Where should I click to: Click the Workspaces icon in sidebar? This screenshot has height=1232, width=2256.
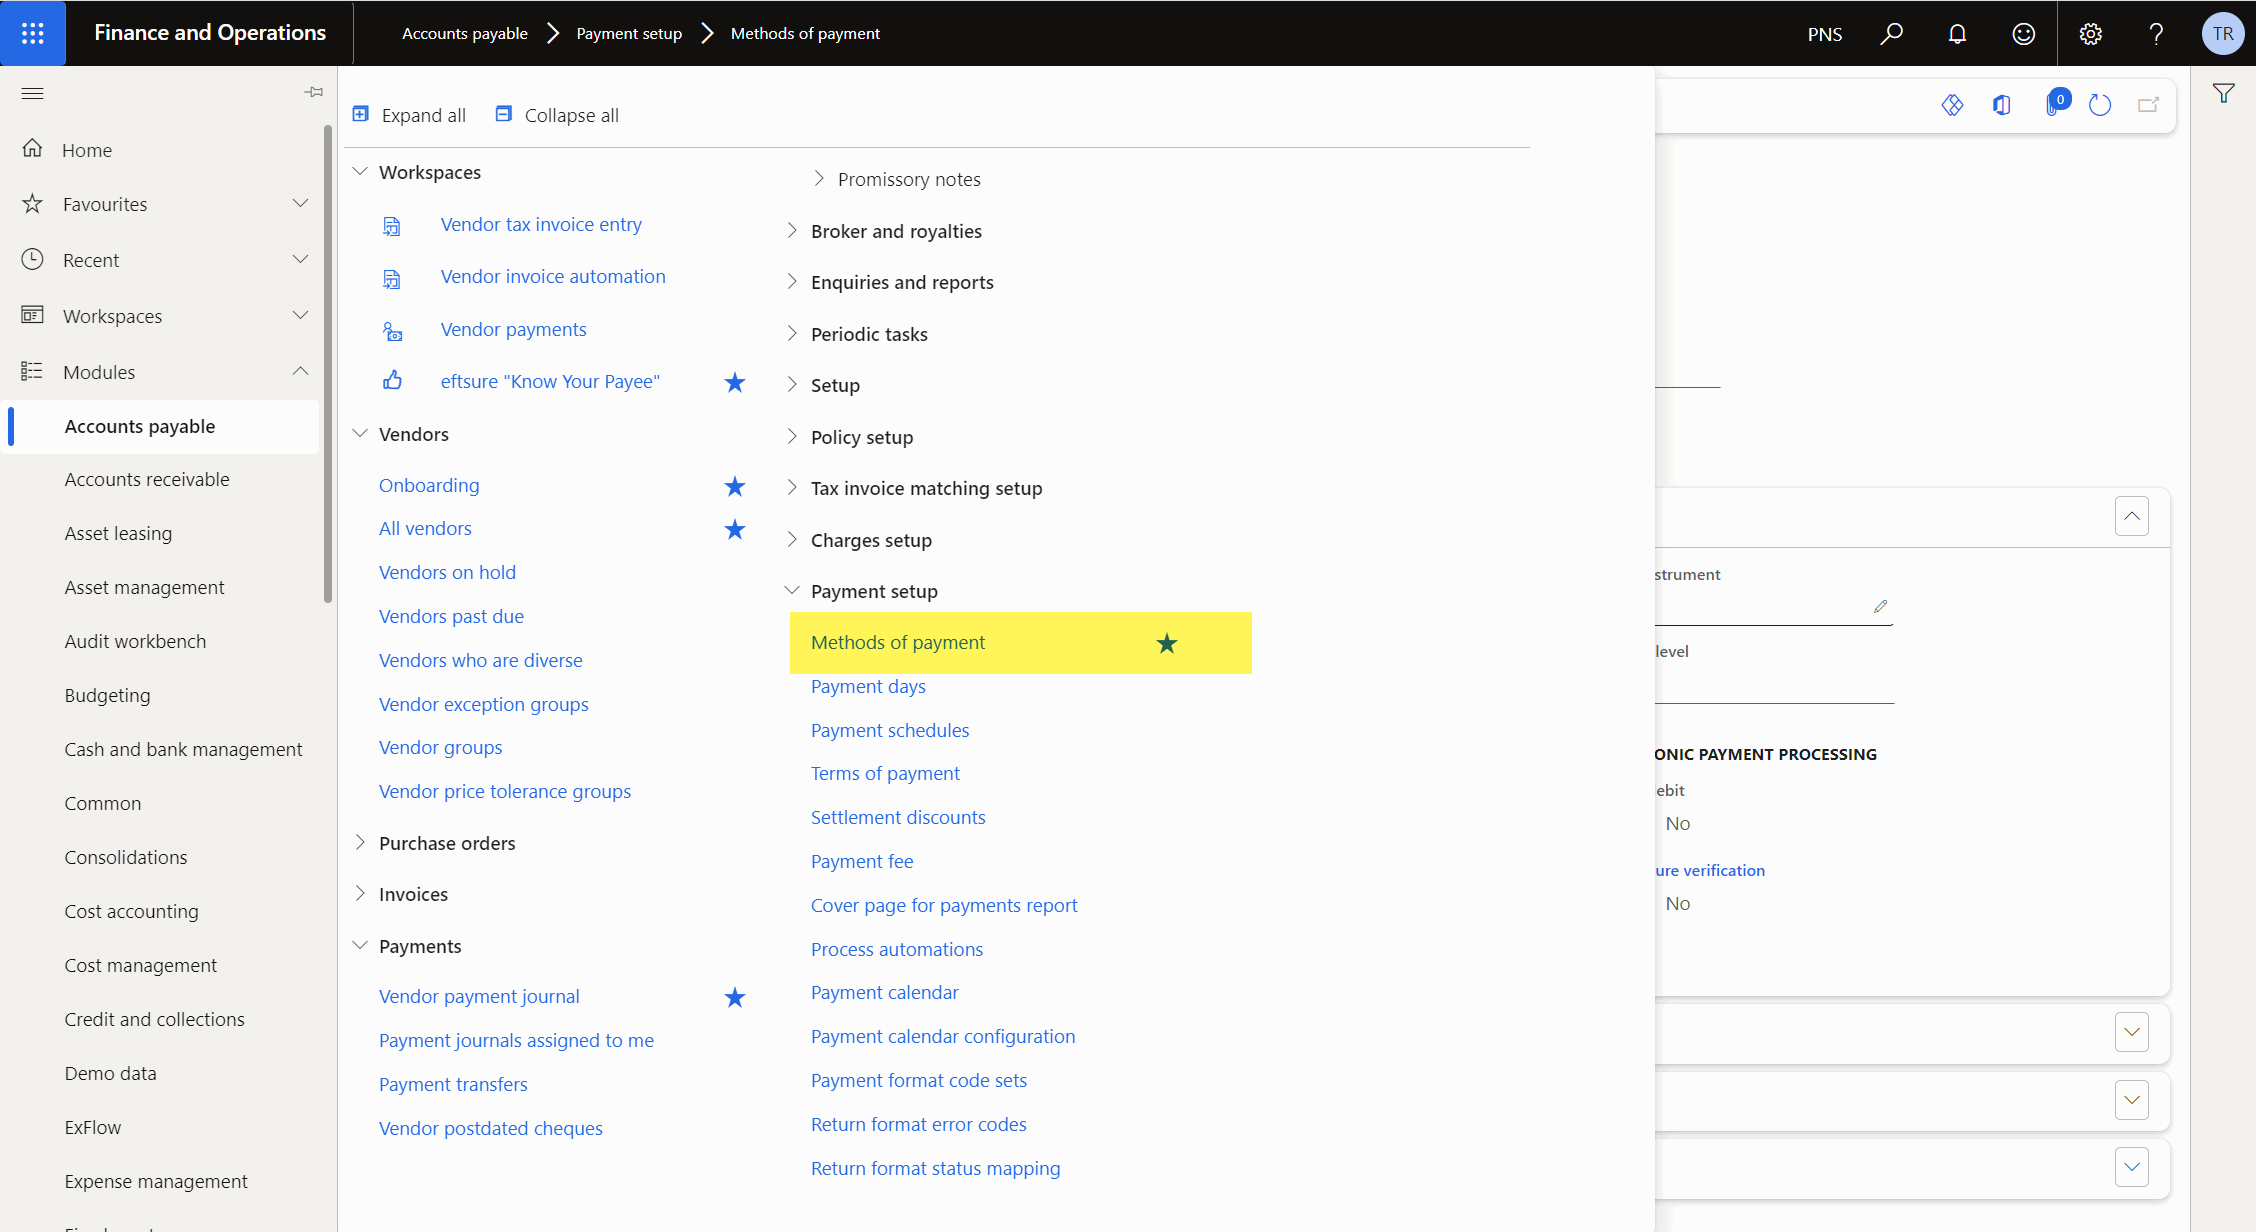tap(32, 316)
